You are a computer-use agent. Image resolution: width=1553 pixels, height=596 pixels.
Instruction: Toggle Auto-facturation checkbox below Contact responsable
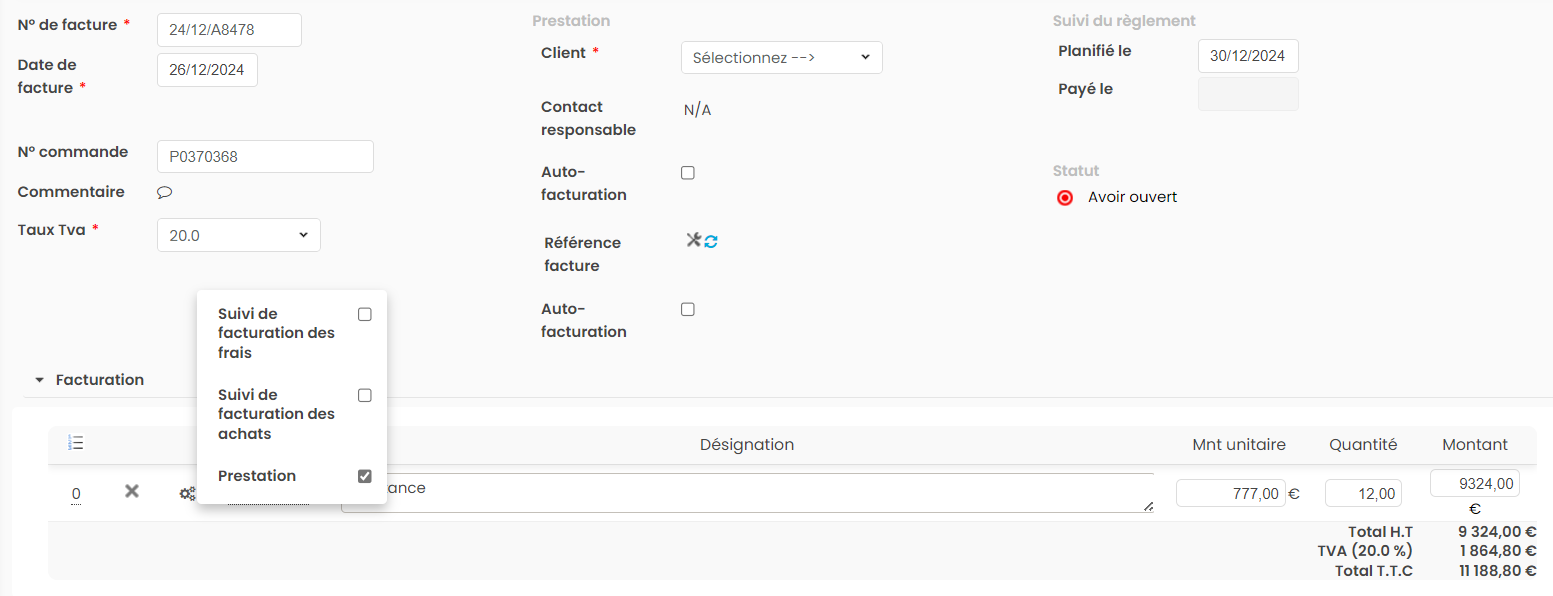688,173
